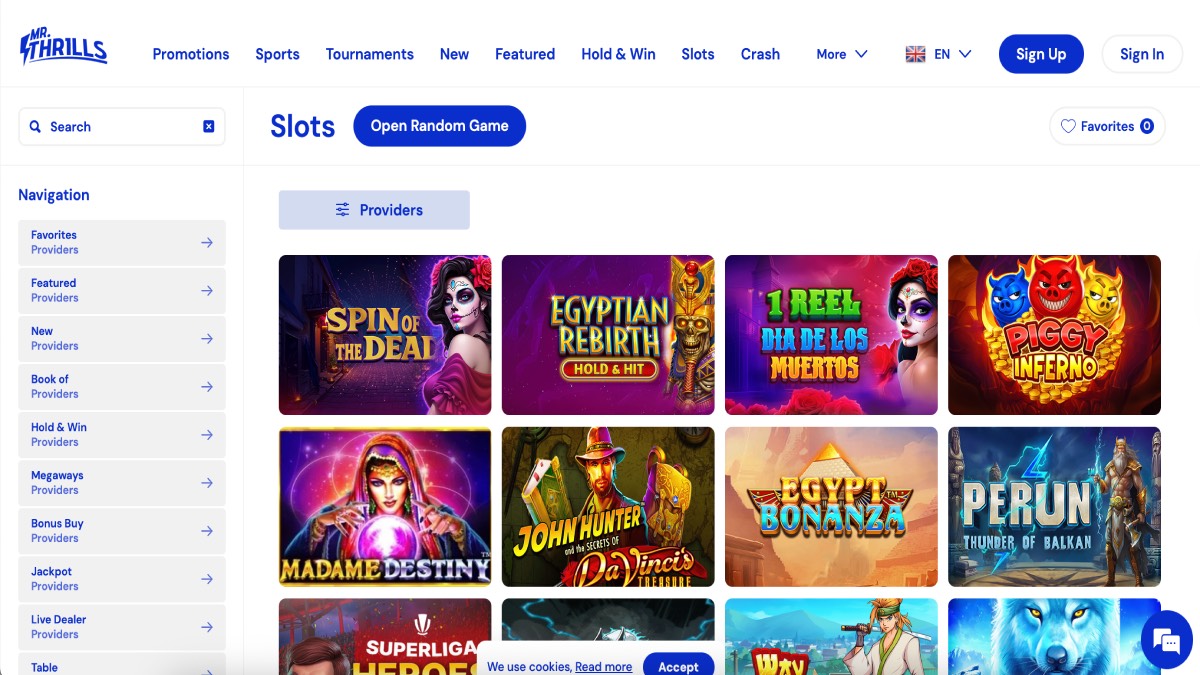Click the Mr. Thrills logo
Screen dimensions: 1200x675
click(63, 48)
